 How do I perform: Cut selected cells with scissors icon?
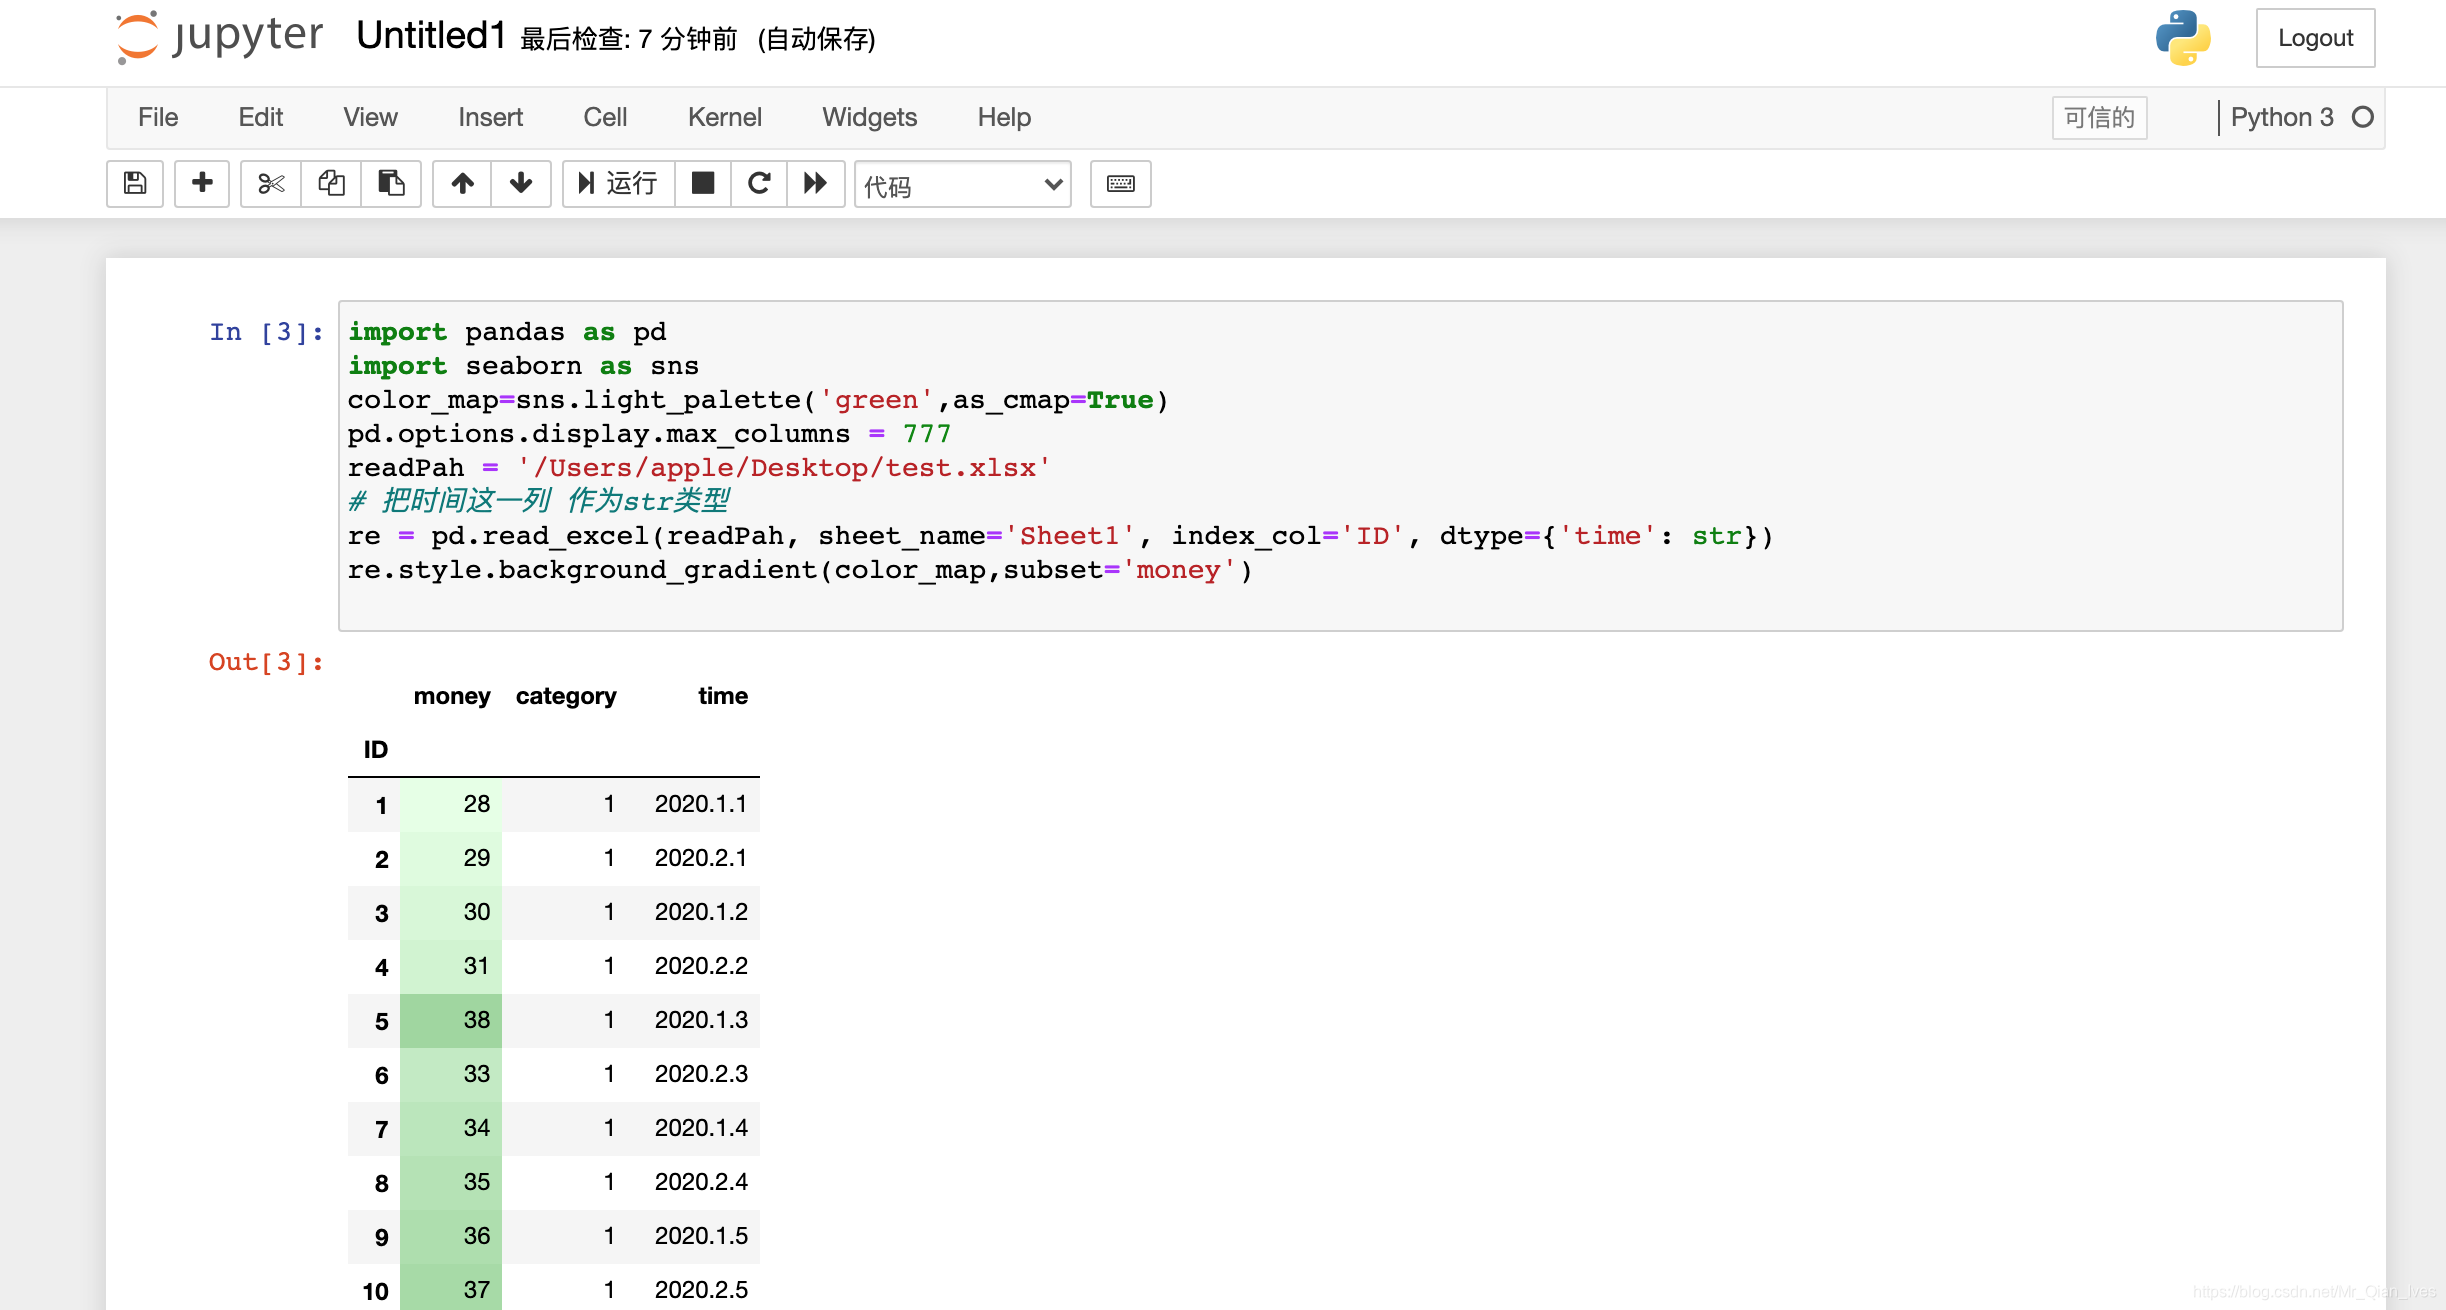coord(271,184)
